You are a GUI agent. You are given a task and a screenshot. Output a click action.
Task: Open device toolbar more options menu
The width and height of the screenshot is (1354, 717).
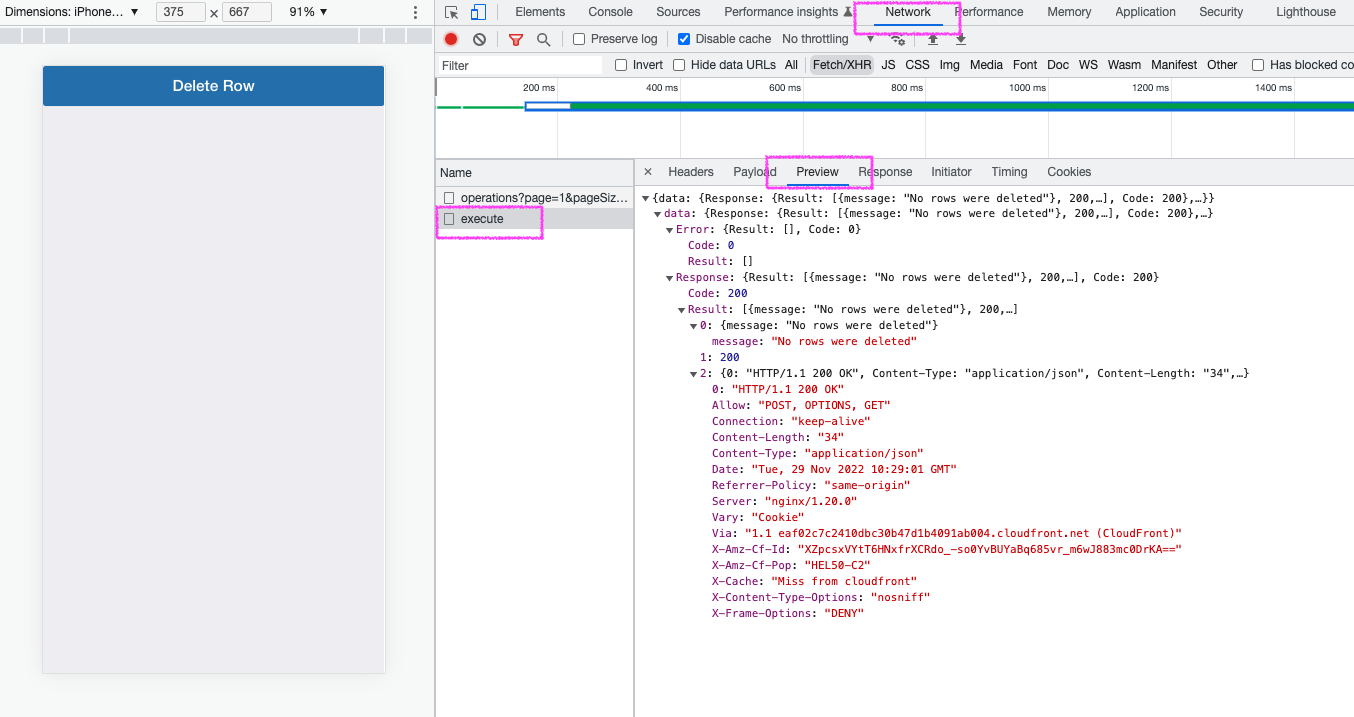tap(416, 12)
